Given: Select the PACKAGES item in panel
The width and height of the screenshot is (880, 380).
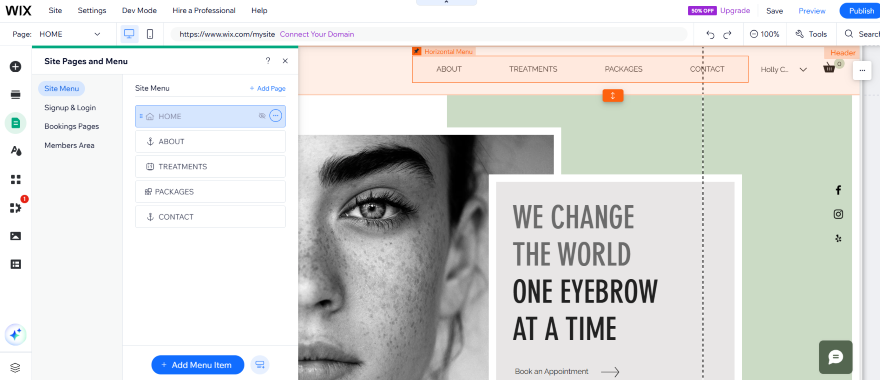Looking at the screenshot, I should (x=210, y=191).
